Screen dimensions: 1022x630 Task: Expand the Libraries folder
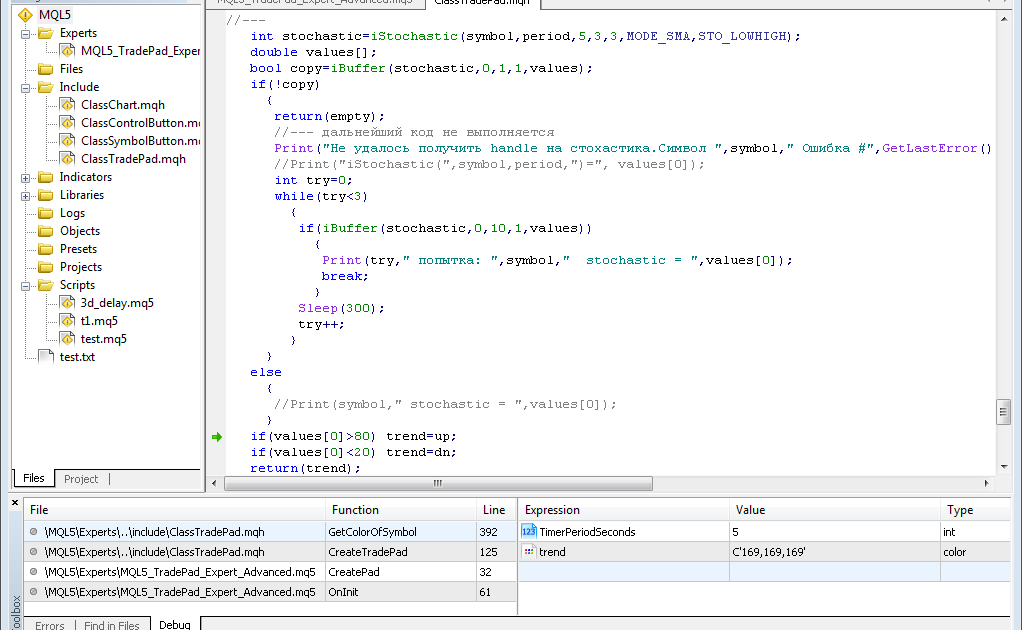tap(25, 195)
